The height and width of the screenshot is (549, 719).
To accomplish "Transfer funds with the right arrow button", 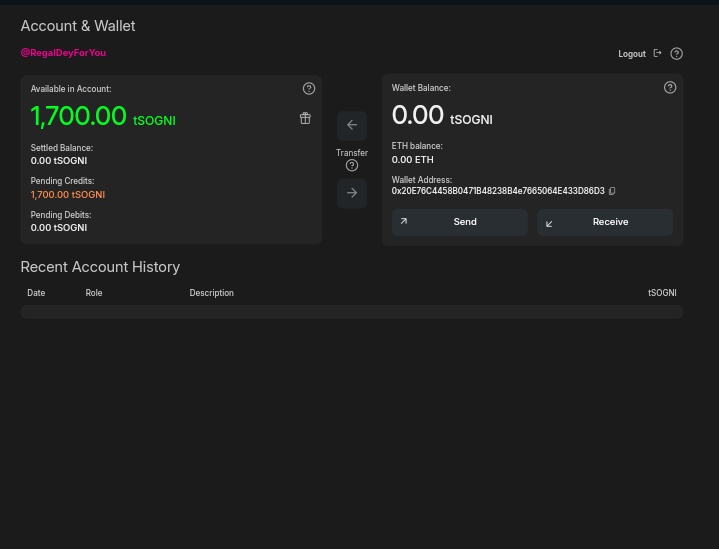I will click(352, 193).
